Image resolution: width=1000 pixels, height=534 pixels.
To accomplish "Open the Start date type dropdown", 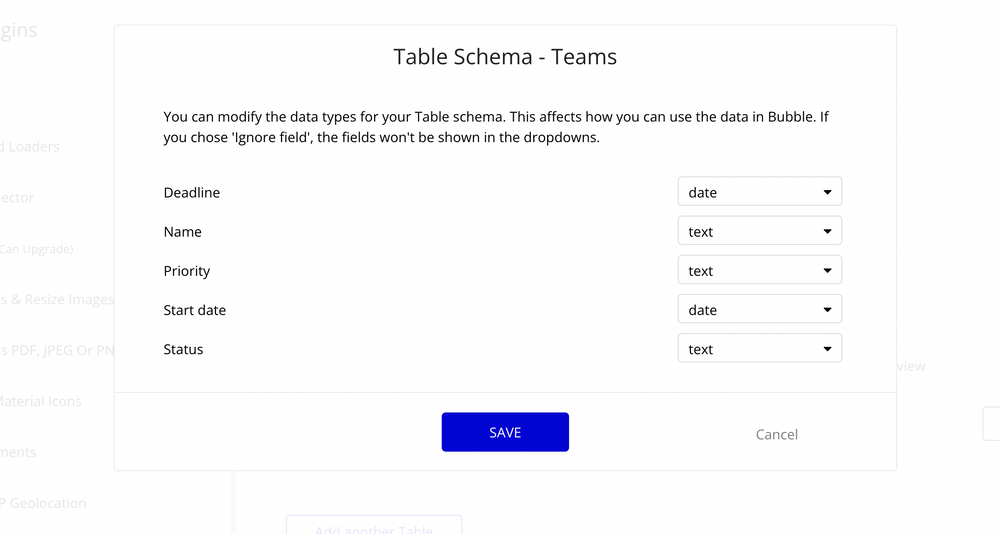I will pos(760,309).
